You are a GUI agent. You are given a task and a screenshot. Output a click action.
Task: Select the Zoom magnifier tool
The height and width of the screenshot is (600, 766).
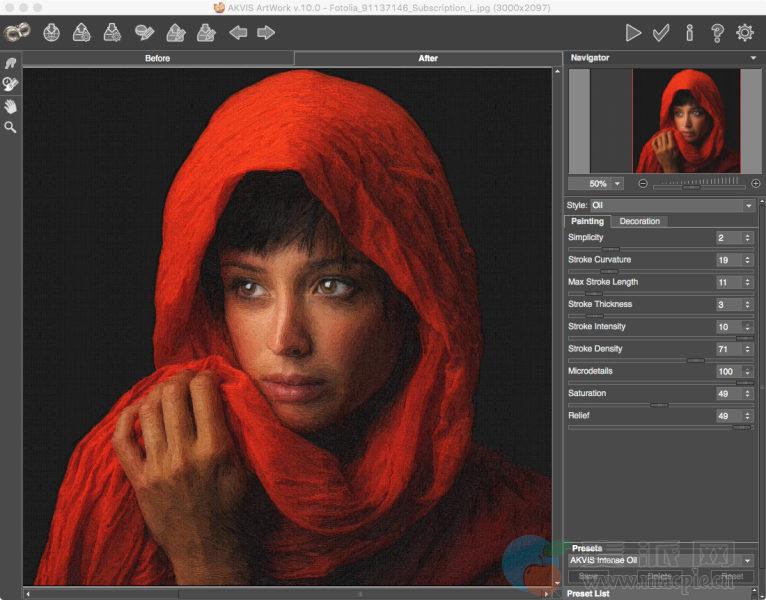click(11, 128)
